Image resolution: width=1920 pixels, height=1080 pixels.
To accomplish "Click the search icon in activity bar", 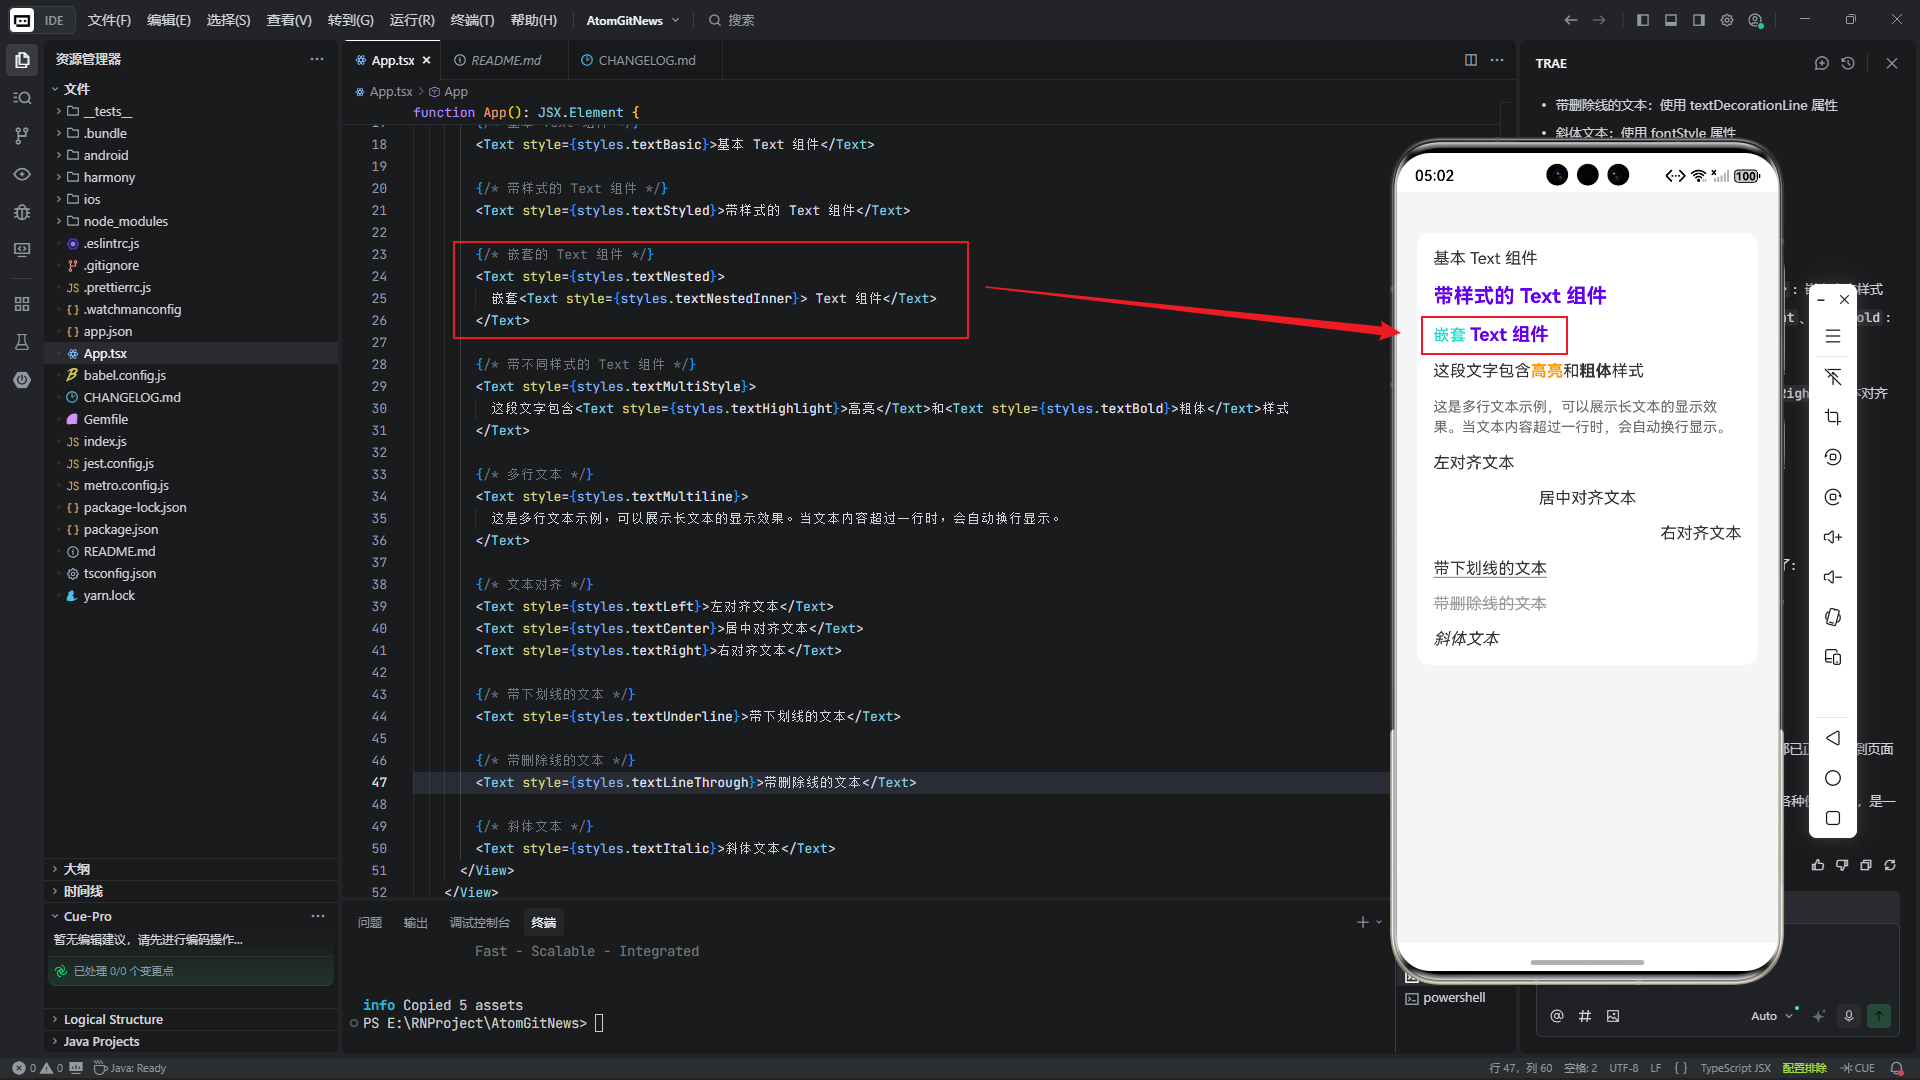I will pyautogui.click(x=22, y=97).
